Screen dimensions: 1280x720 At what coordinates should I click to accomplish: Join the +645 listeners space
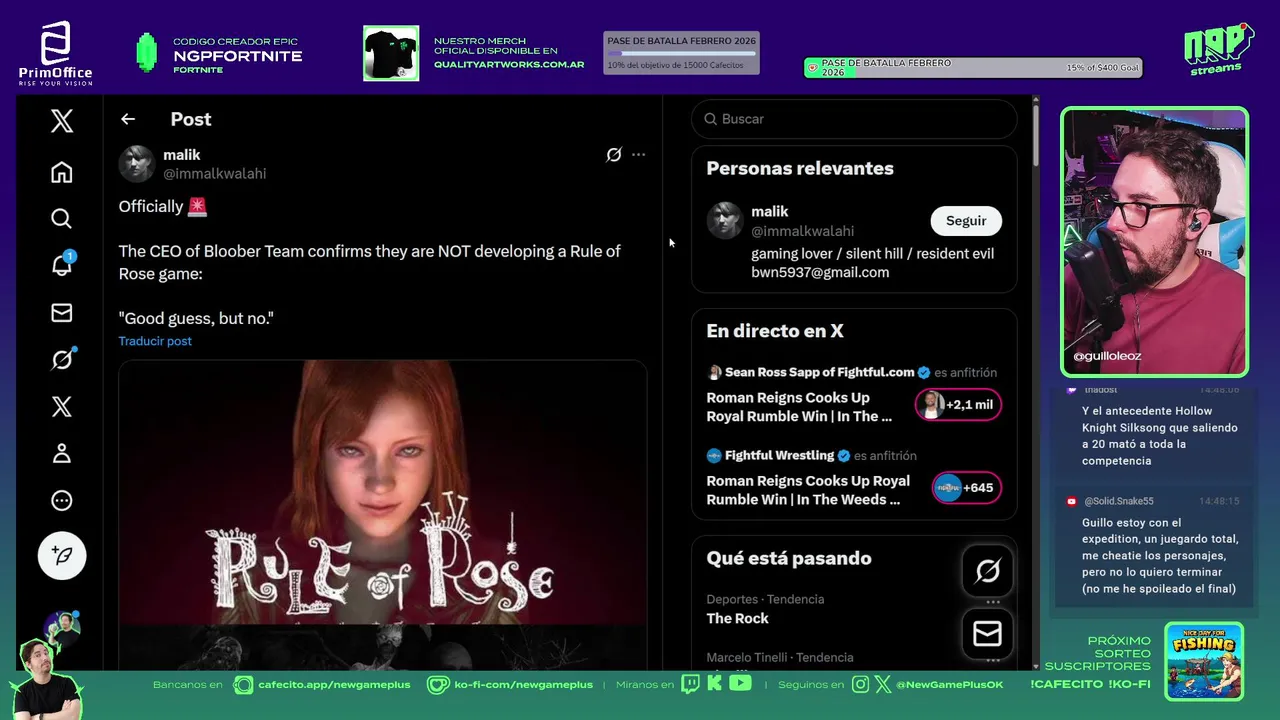966,487
